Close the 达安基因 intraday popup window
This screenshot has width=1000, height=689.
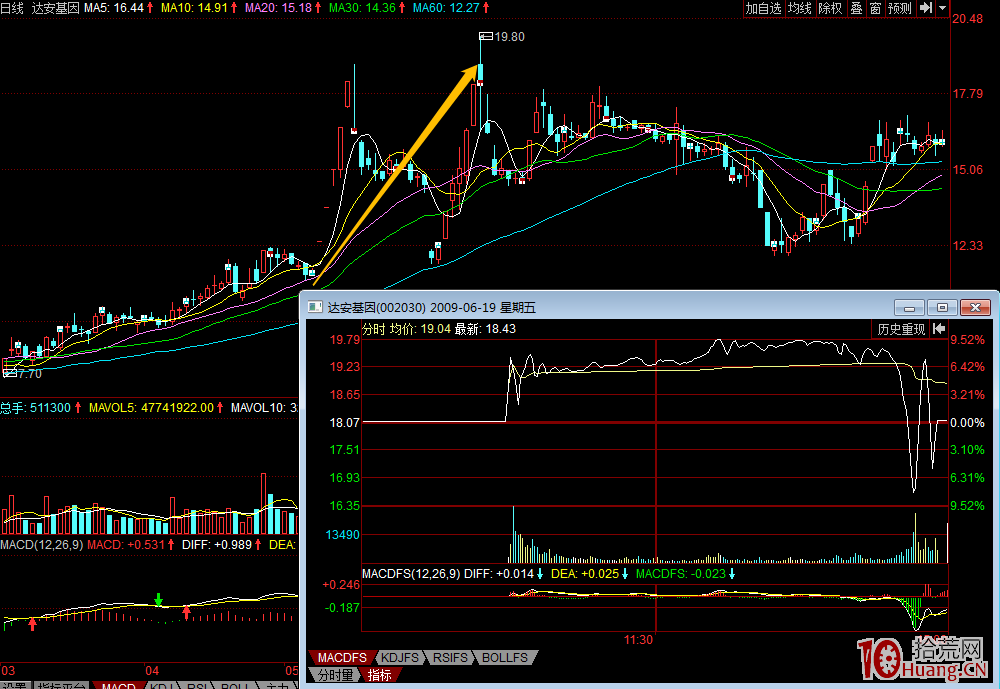click(975, 307)
